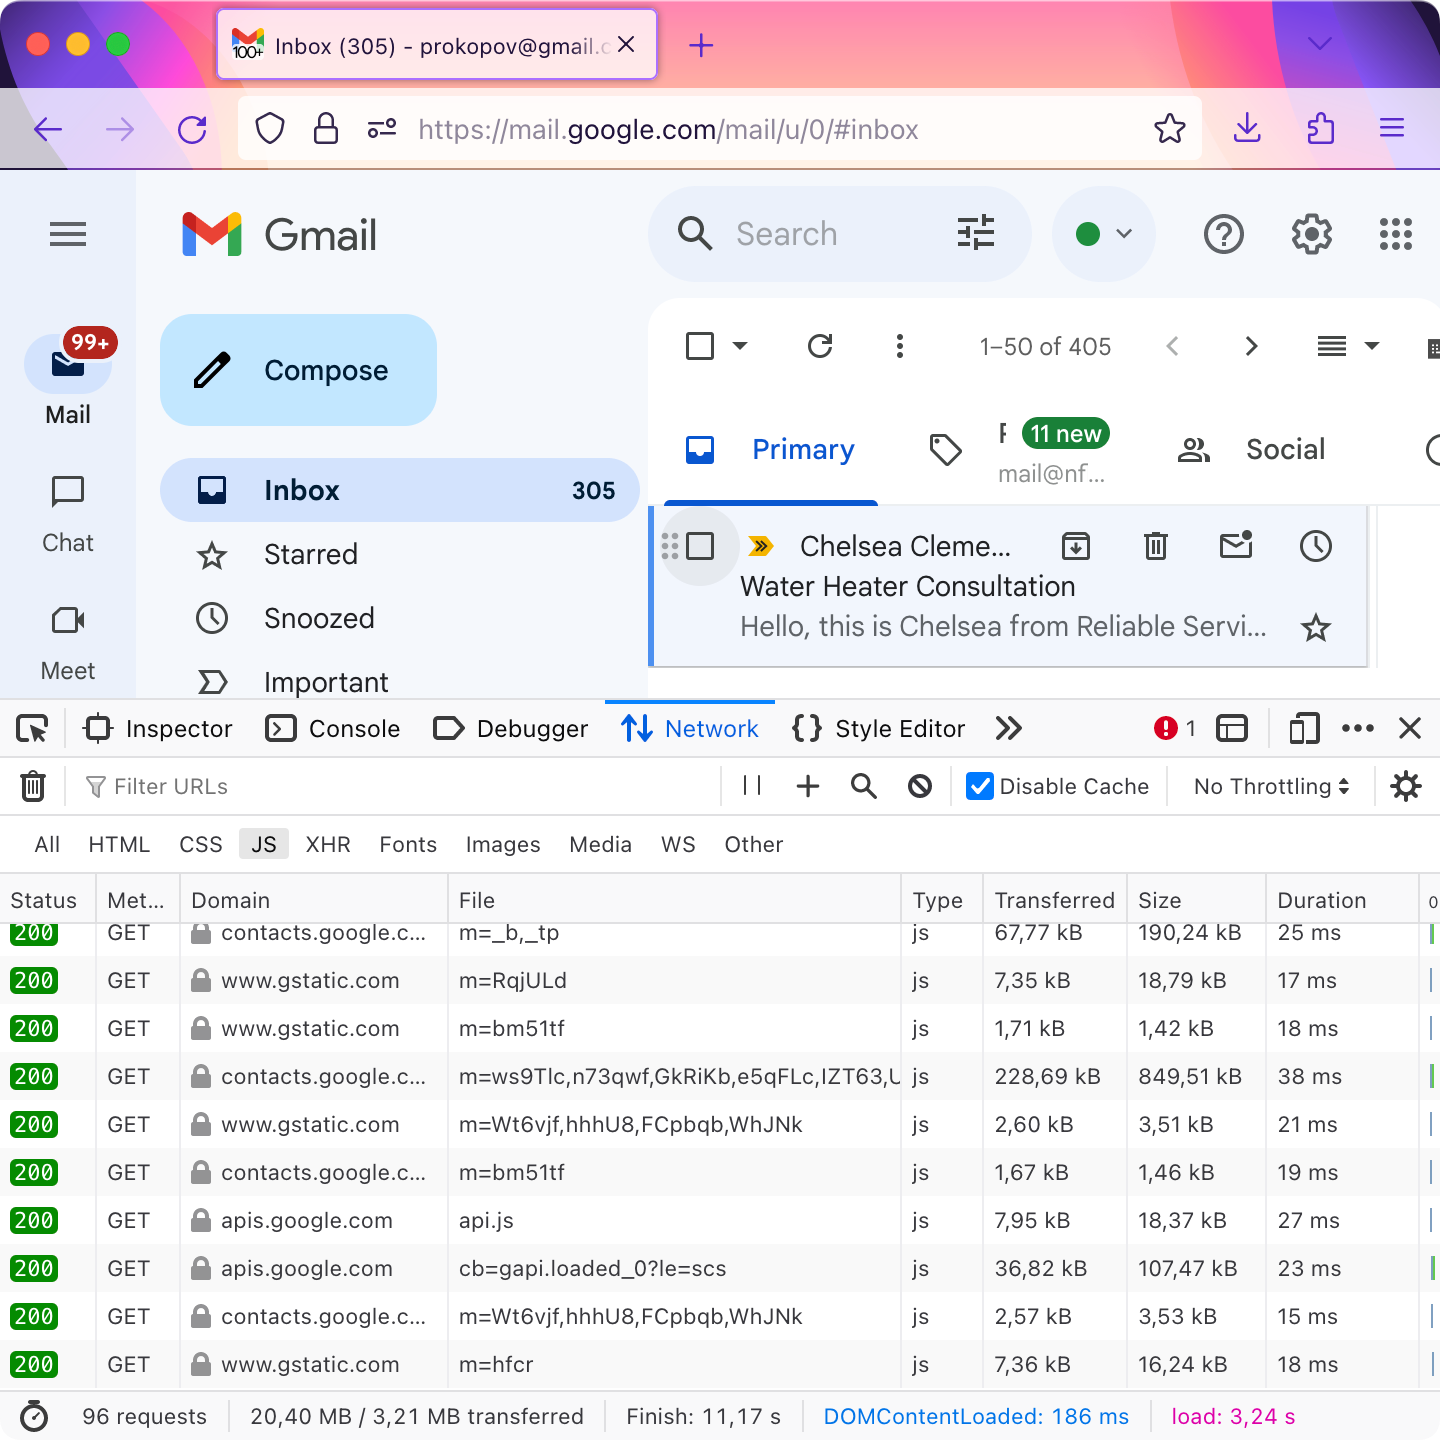The image size is (1440, 1440).
Task: Archive the Chelsea Clements email
Action: 1076,546
